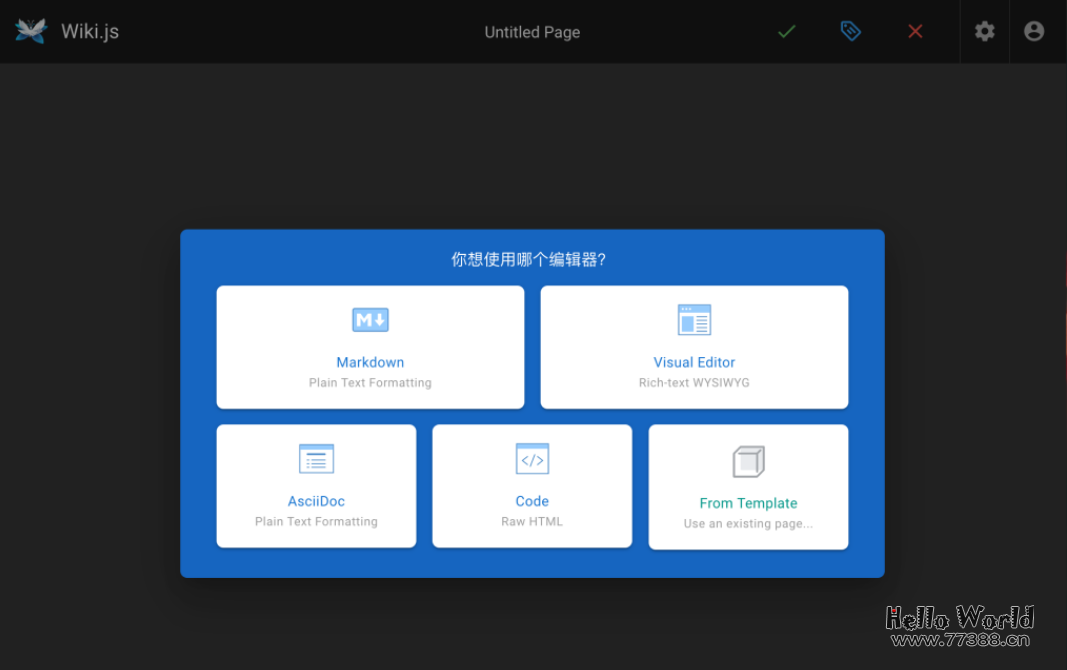Screen dimensions: 1067x670
Task: Click the editor selection dialog header text
Action: 532,259
